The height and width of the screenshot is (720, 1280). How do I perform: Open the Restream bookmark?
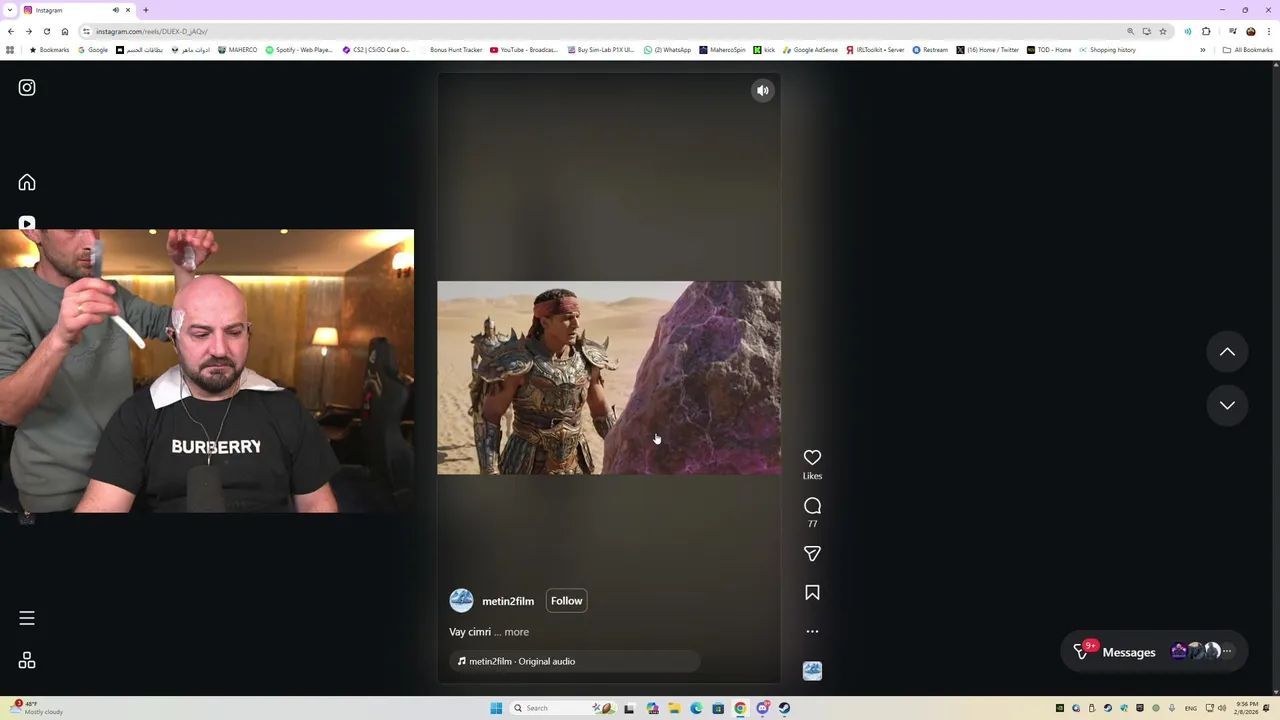(930, 50)
